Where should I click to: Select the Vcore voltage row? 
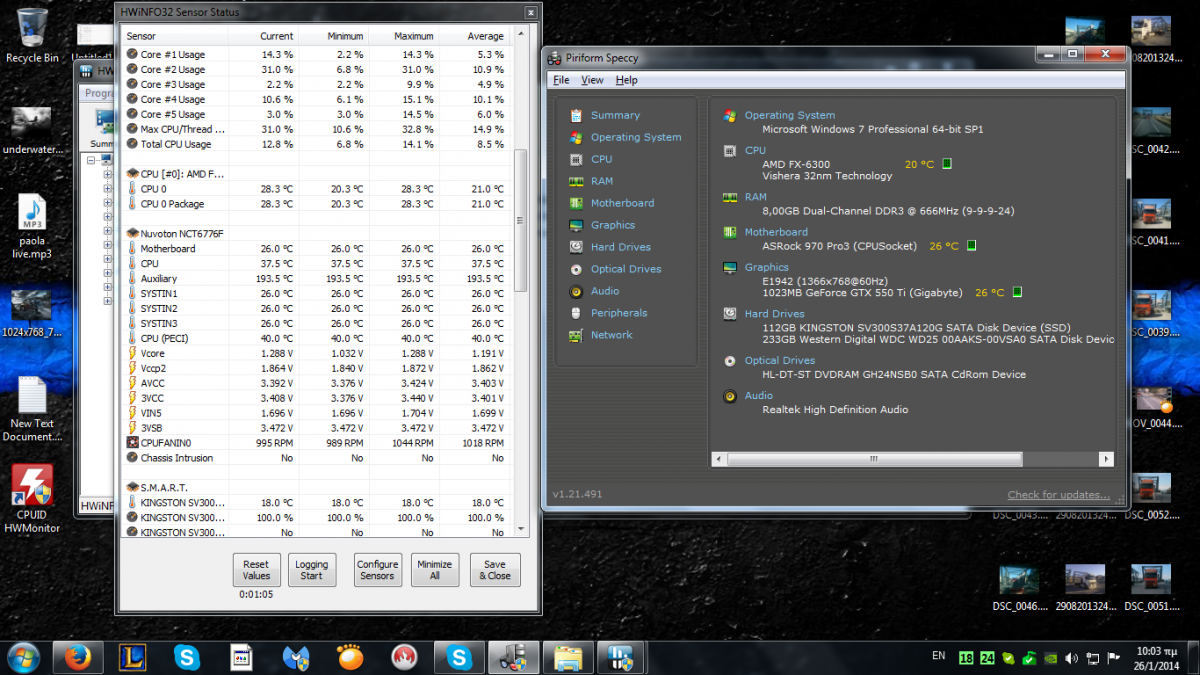pyautogui.click(x=317, y=353)
